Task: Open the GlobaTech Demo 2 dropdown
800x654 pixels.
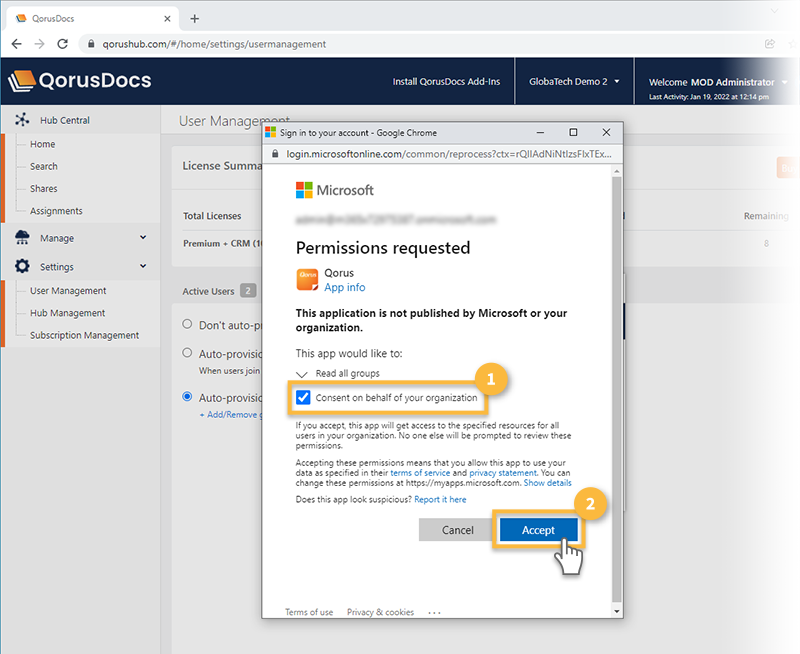Action: click(573, 82)
